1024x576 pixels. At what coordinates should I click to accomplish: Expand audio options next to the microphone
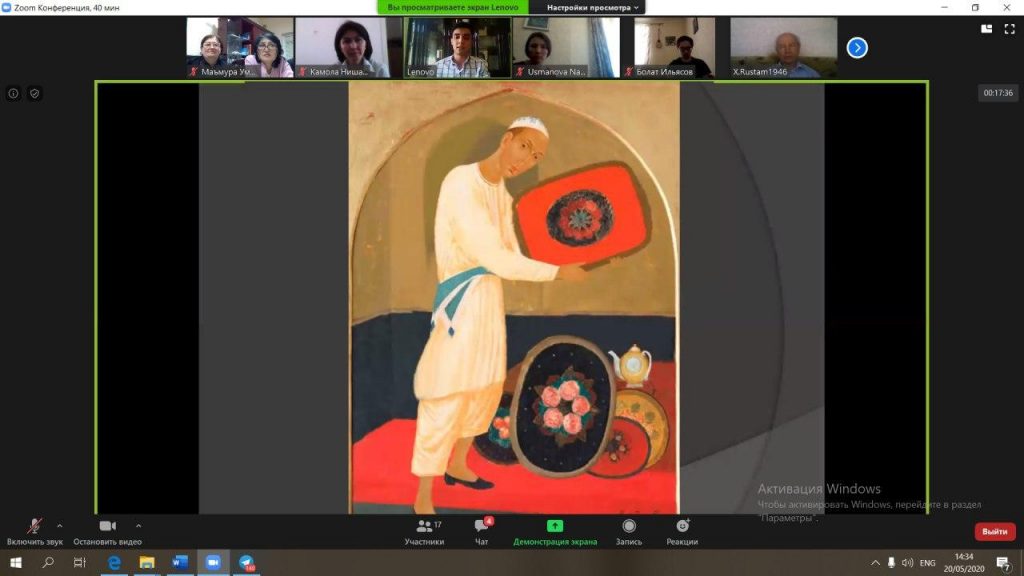pyautogui.click(x=59, y=525)
